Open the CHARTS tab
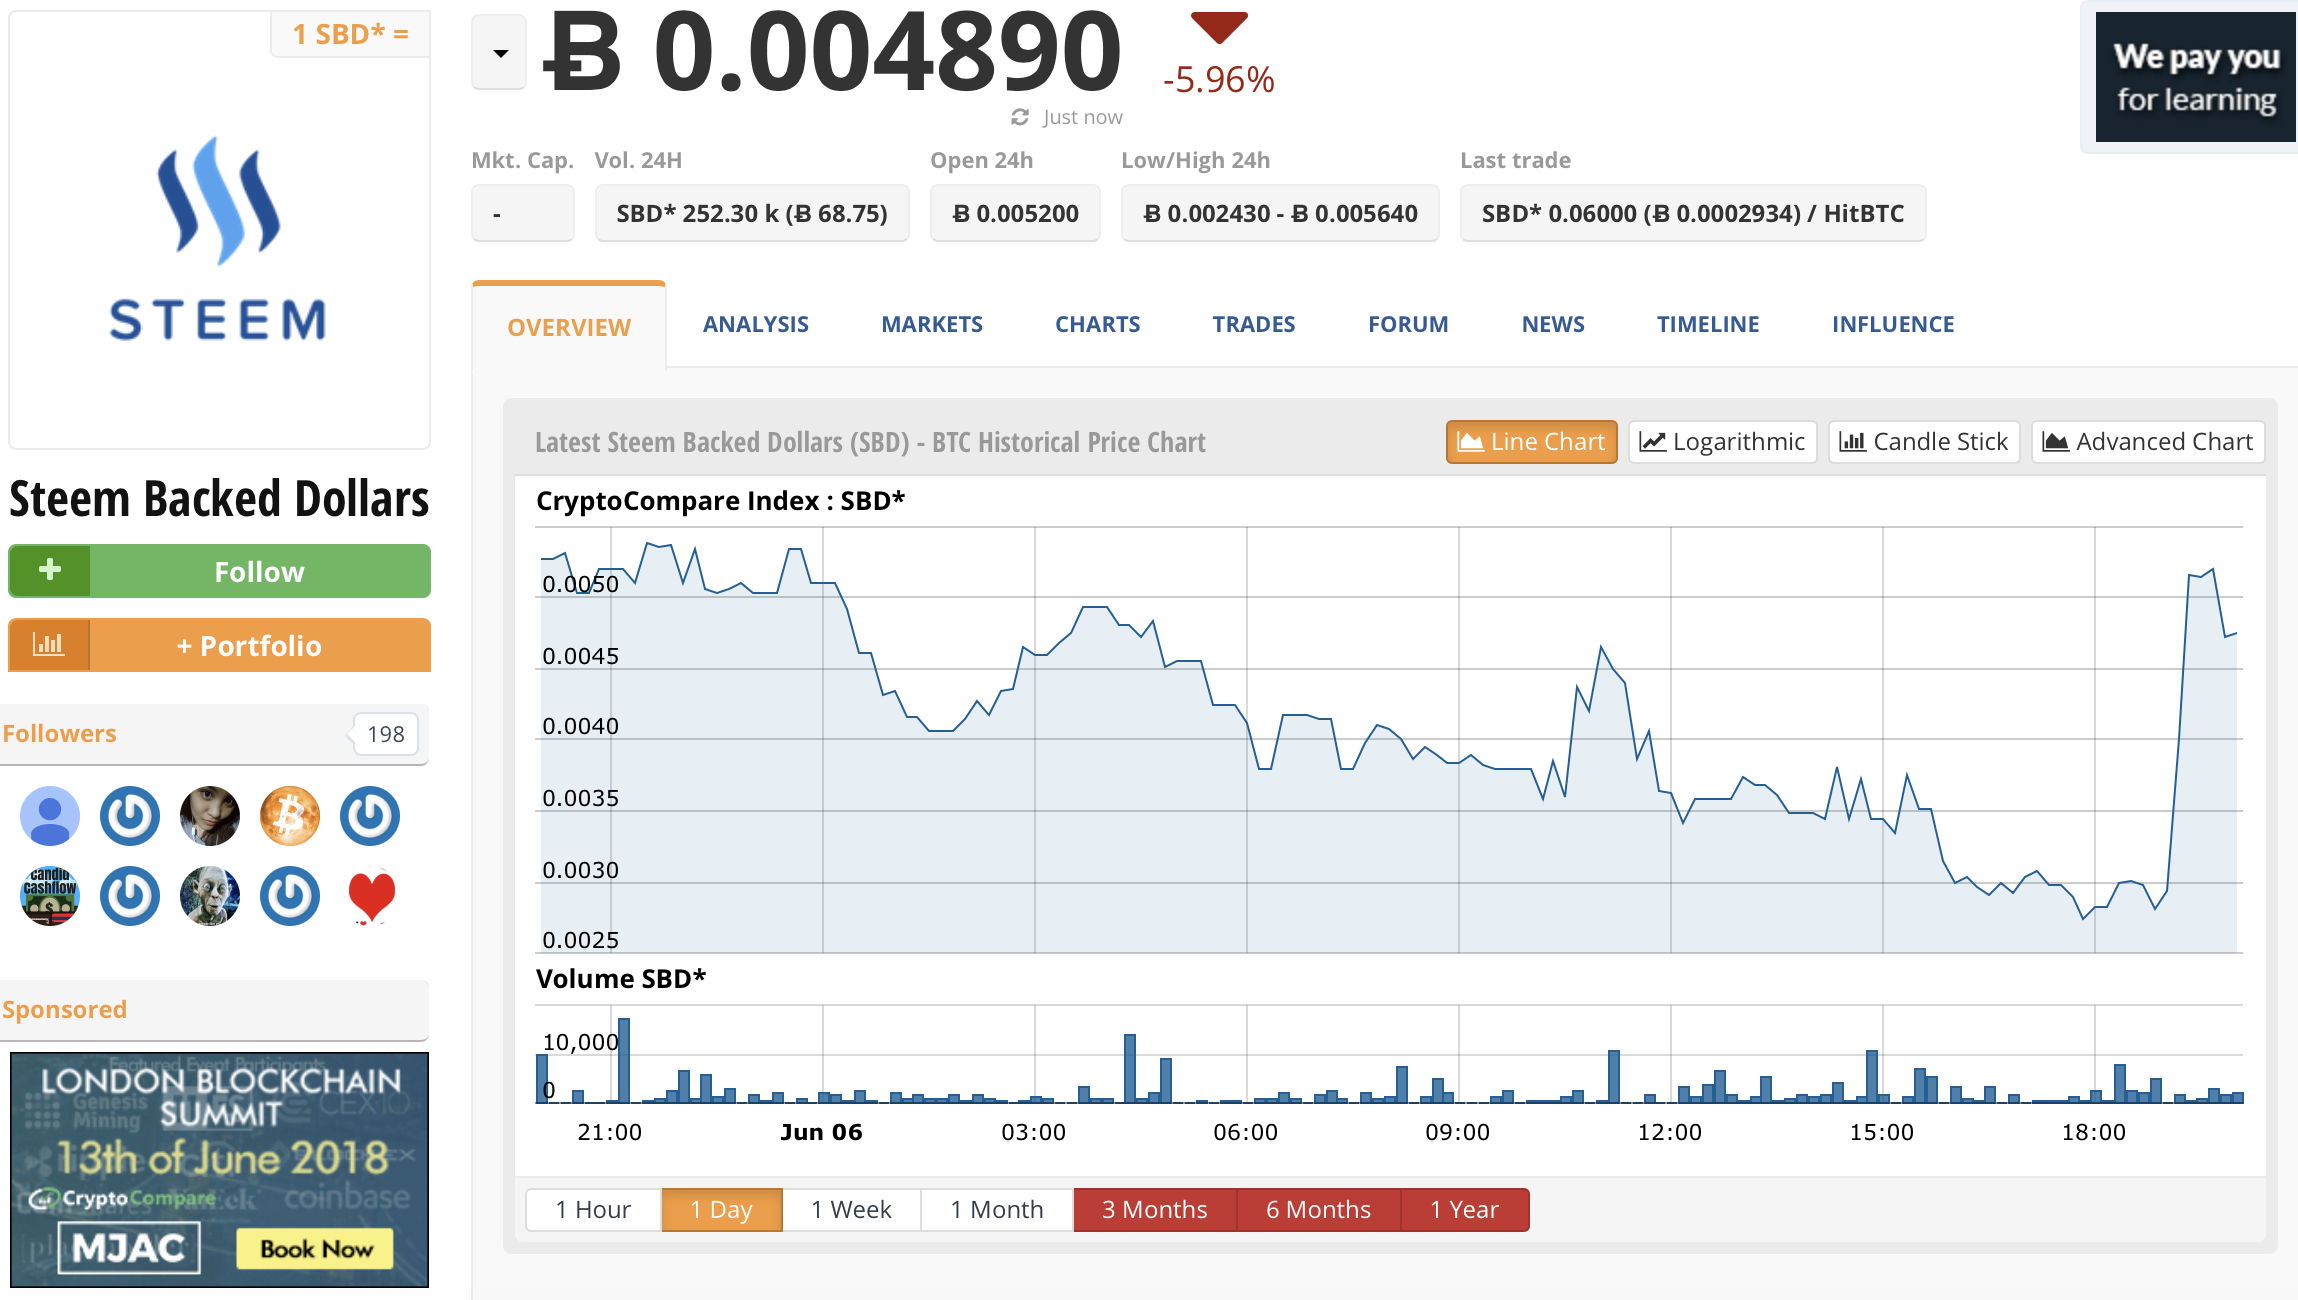2298x1300 pixels. pyautogui.click(x=1097, y=324)
